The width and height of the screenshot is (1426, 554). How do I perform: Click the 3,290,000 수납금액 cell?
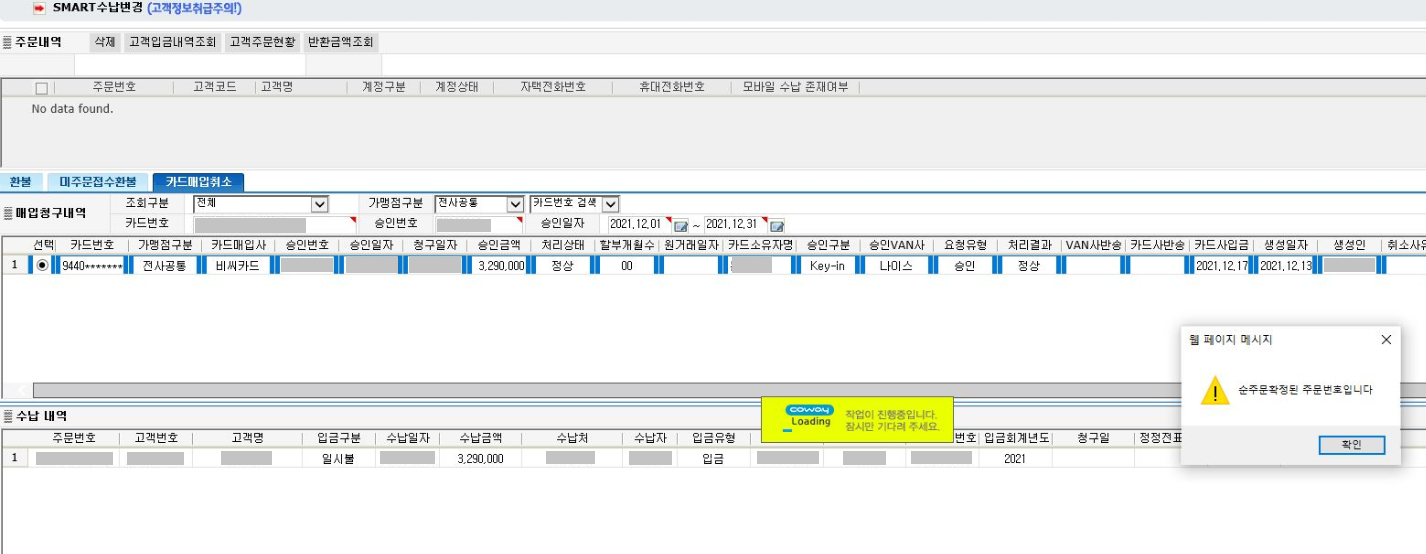pos(480,458)
